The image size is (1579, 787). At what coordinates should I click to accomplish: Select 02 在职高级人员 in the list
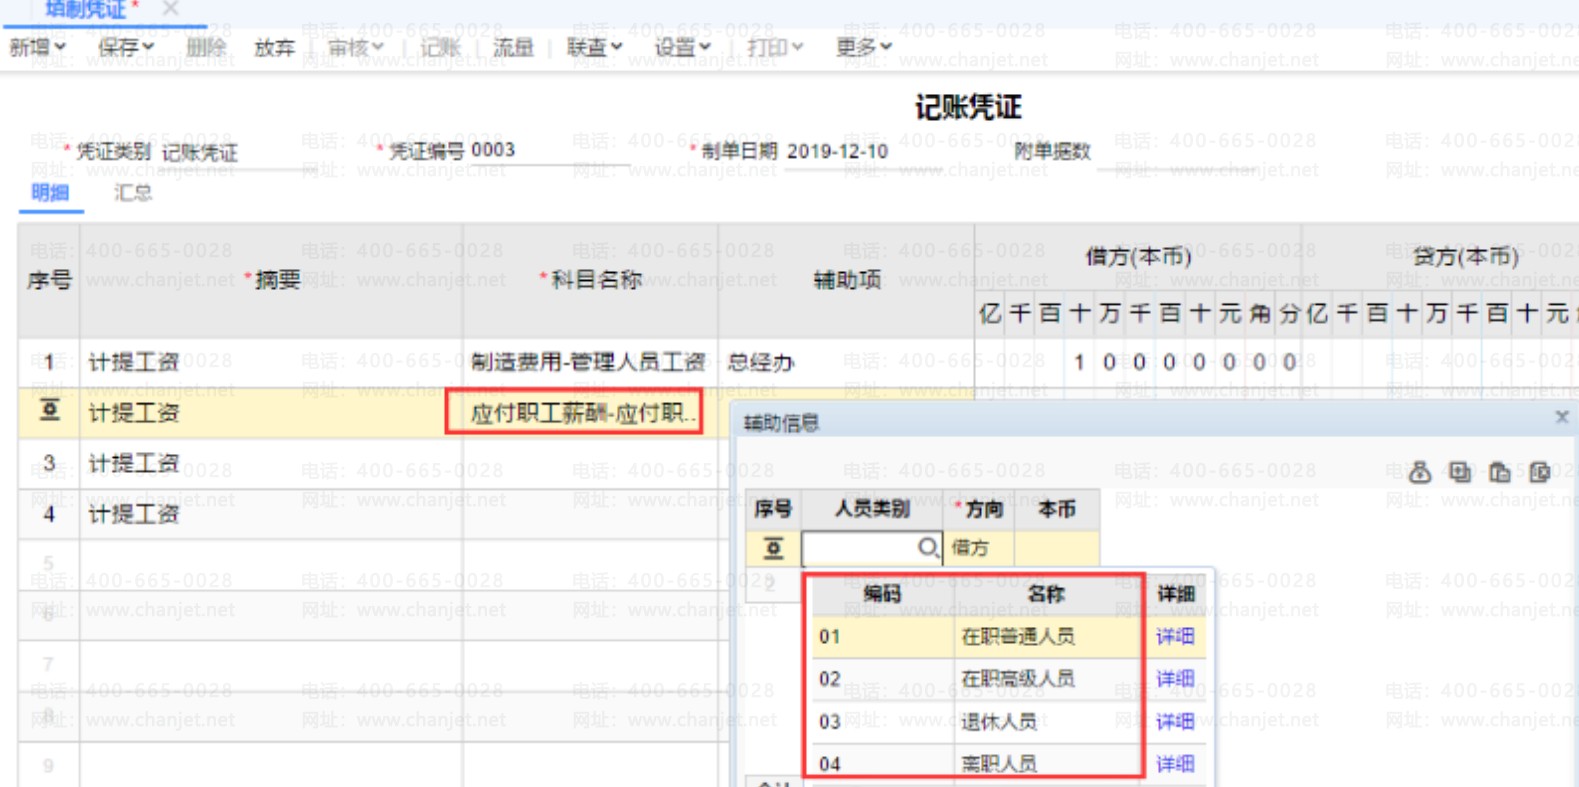coord(976,679)
